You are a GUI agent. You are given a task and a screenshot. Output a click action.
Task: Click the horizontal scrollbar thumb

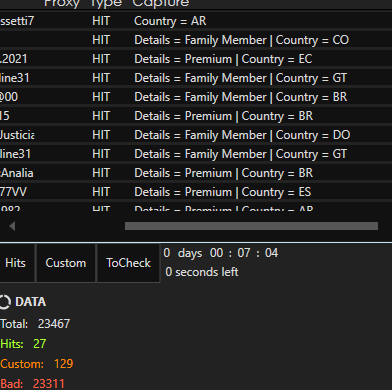(251, 226)
